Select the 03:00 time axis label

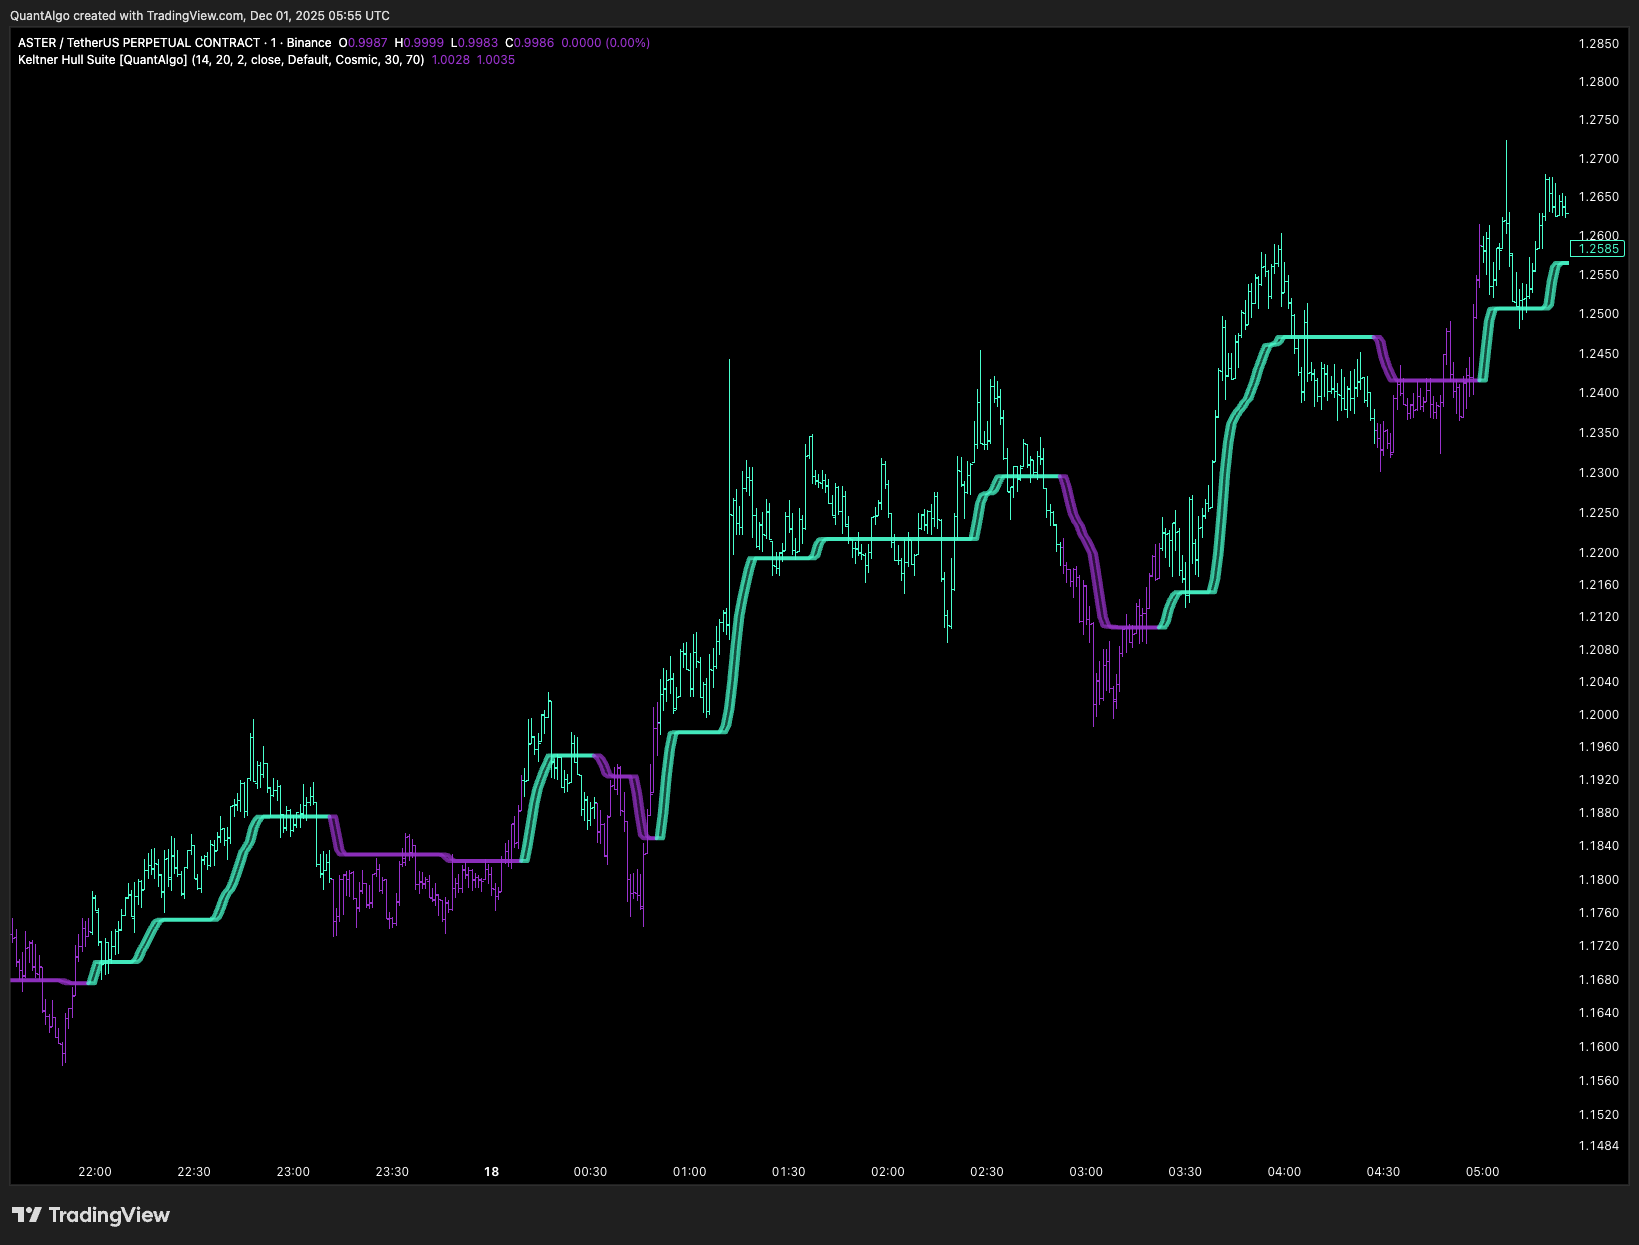click(1086, 1172)
